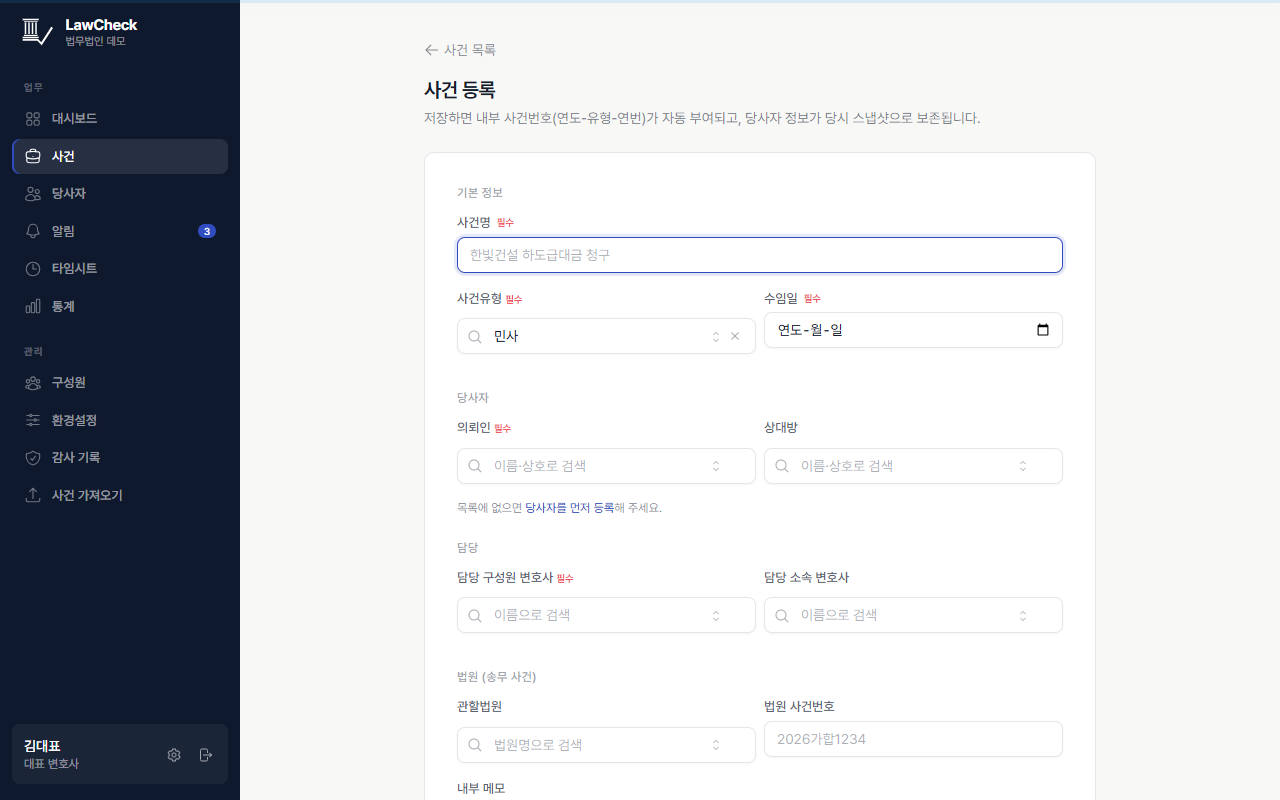1280x800 pixels.
Task: Expand the 상대방 dropdown chevron
Action: (x=1023, y=466)
